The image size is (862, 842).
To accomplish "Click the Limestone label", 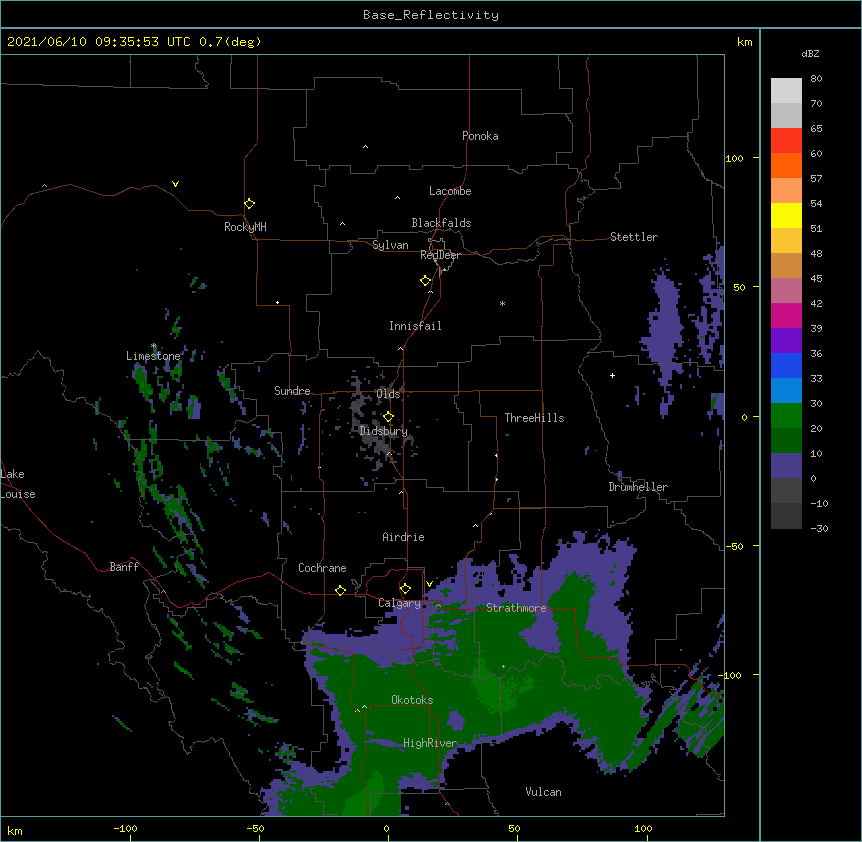I will [x=153, y=356].
